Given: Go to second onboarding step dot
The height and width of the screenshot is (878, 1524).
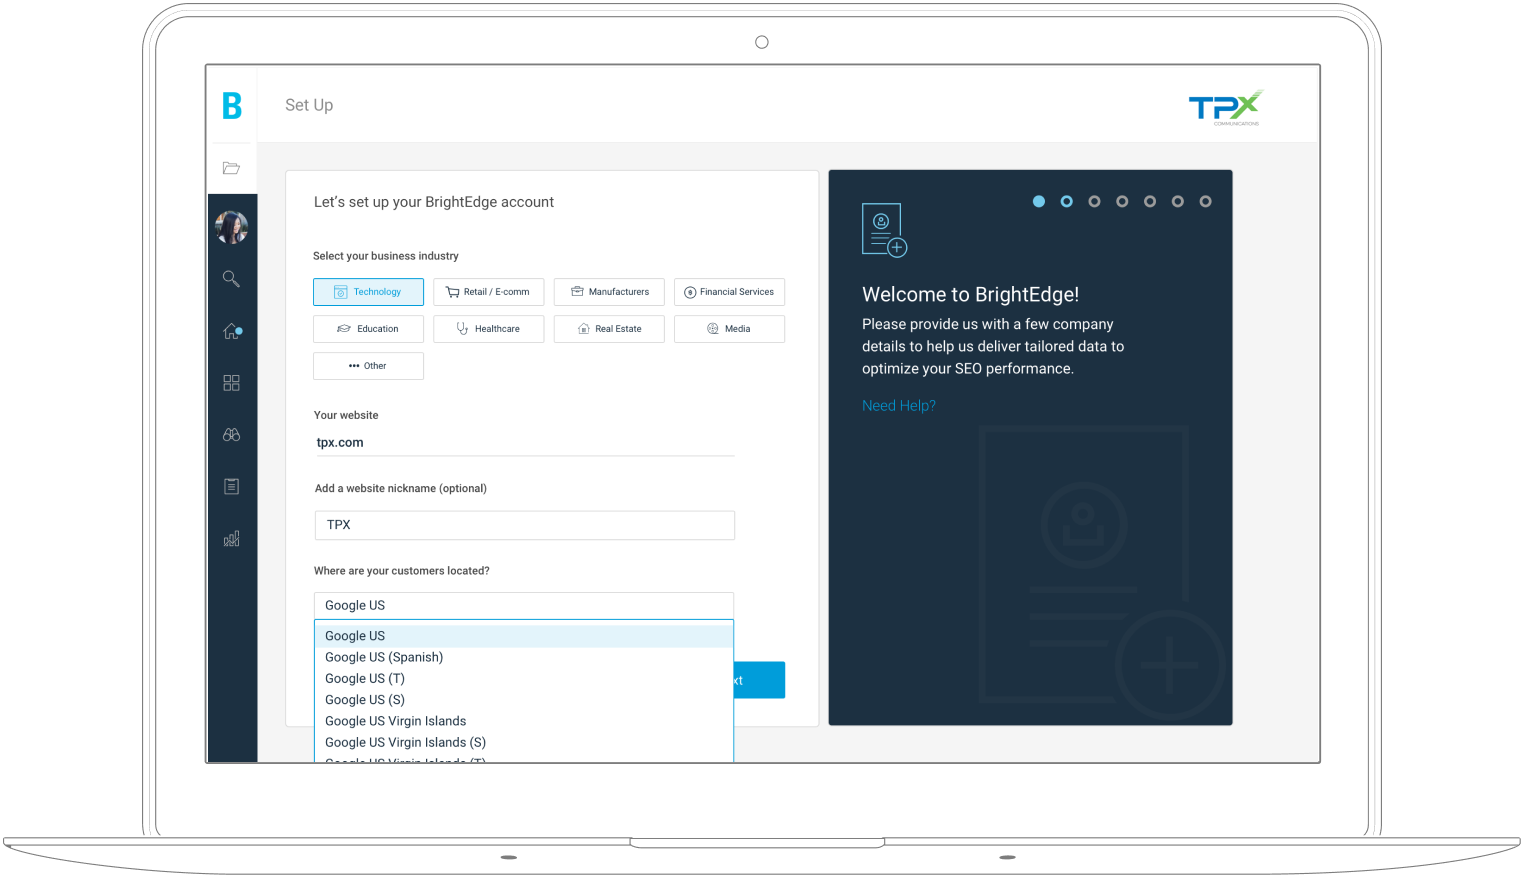Looking at the screenshot, I should coord(1067,202).
